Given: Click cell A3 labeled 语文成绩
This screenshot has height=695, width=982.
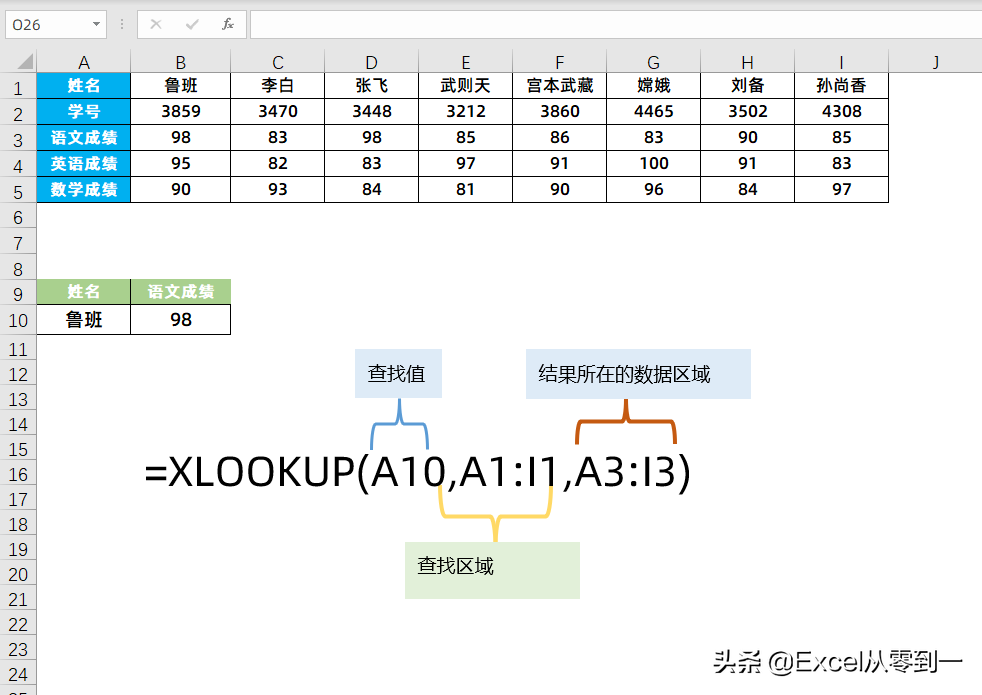Looking at the screenshot, I should [x=83, y=138].
